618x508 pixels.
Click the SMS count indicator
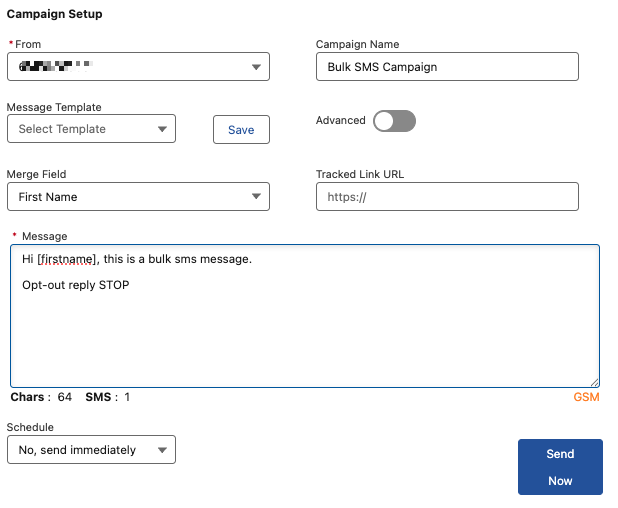click(108, 397)
